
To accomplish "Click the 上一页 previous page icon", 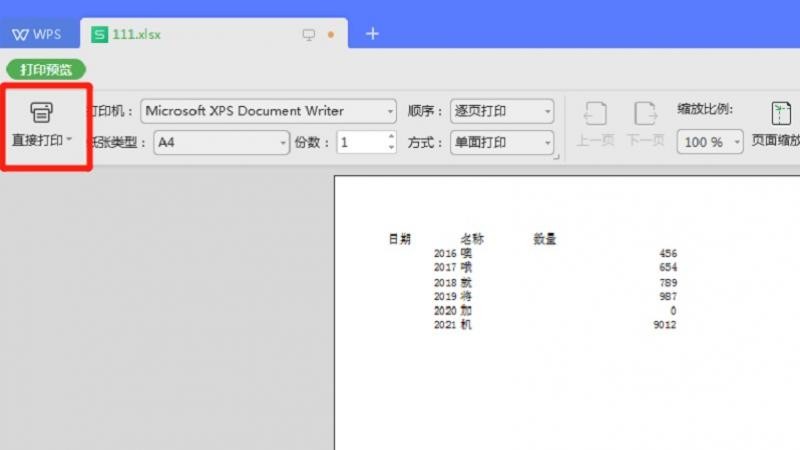I will (x=594, y=113).
